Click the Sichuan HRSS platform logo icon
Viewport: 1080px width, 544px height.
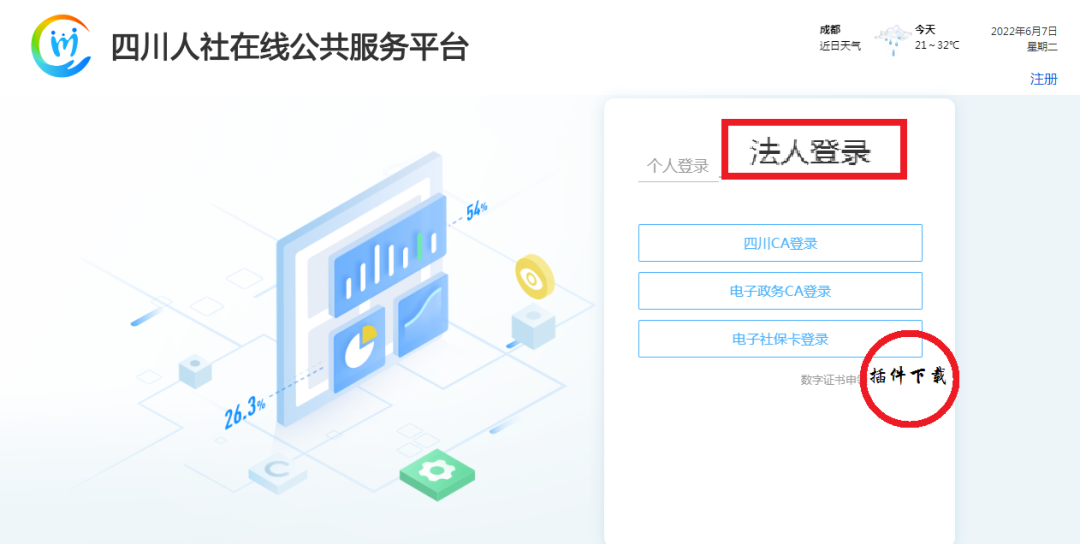point(61,46)
